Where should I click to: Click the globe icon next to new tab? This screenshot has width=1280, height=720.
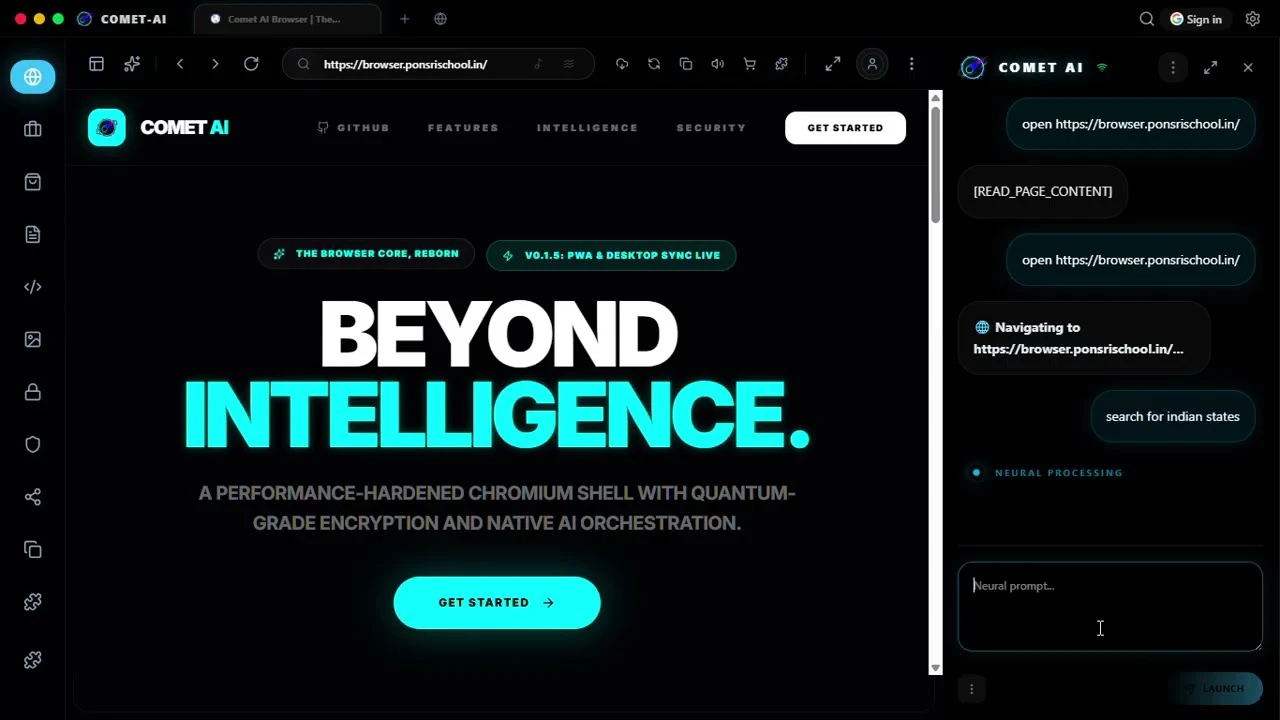[441, 19]
